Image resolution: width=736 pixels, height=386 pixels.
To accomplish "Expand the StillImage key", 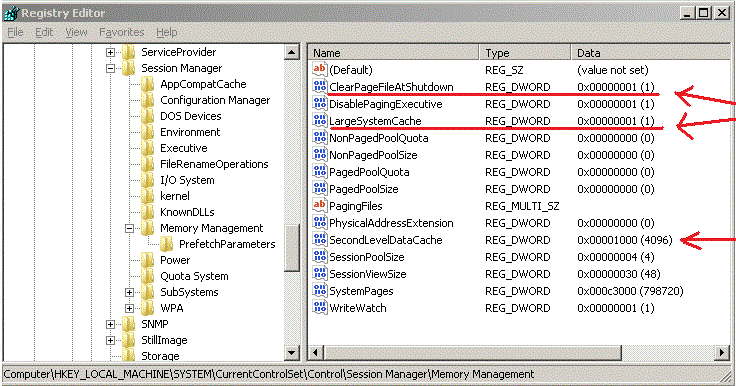I will 110,340.
